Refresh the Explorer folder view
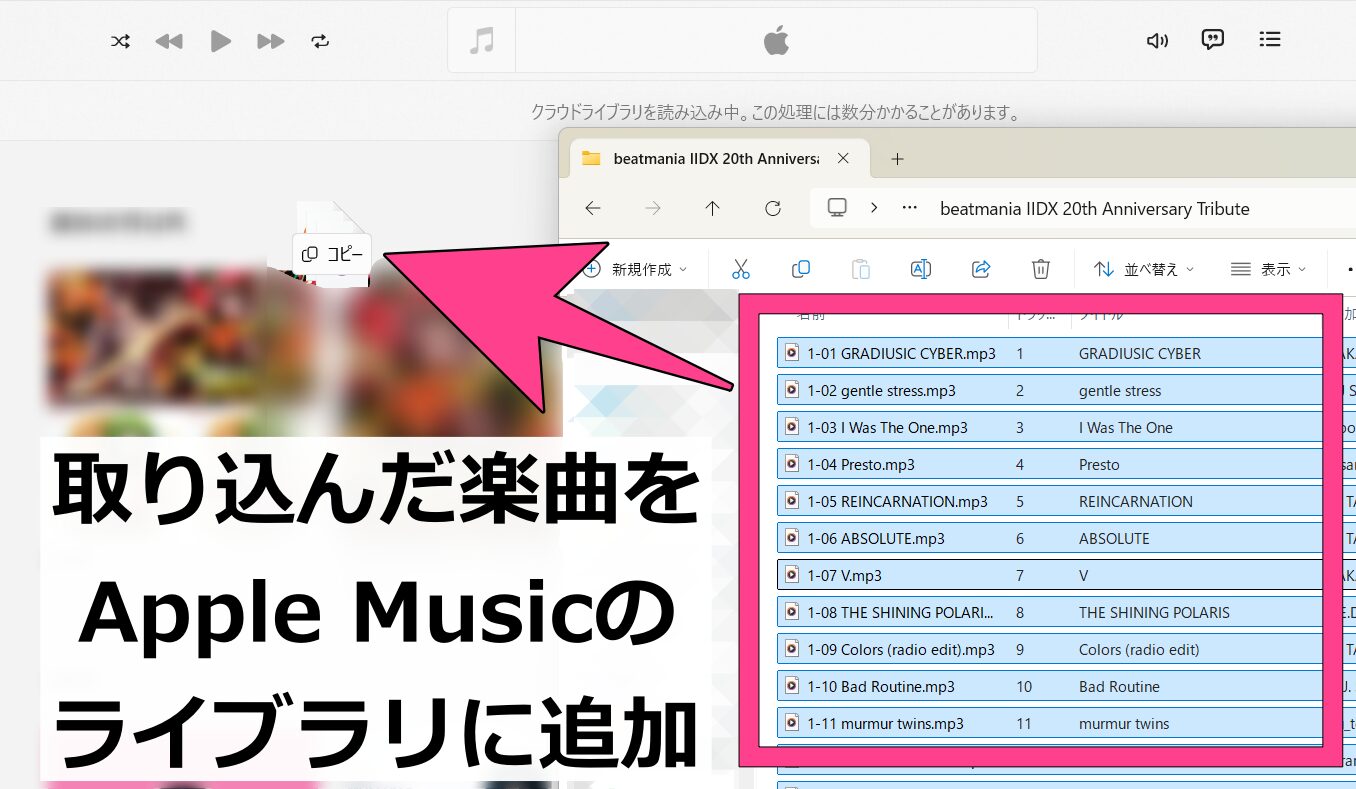The height and width of the screenshot is (789, 1356). click(x=772, y=208)
